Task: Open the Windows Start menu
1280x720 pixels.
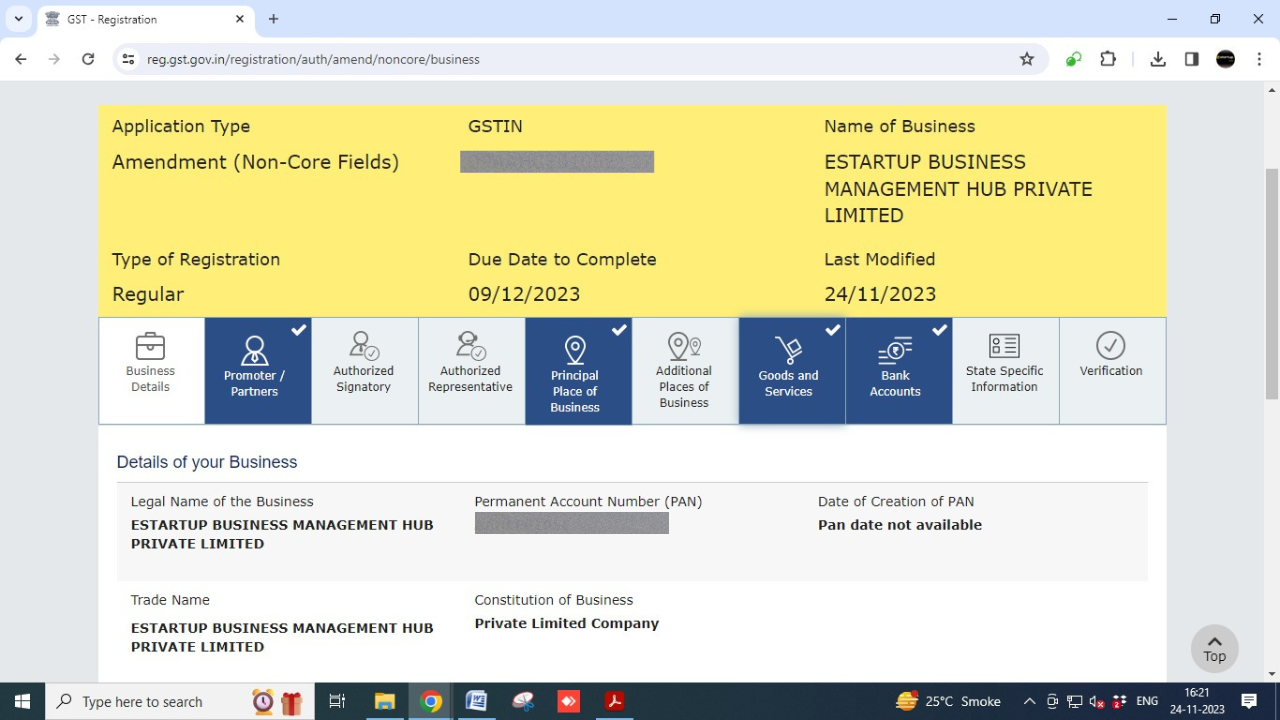Action: pyautogui.click(x=22, y=701)
